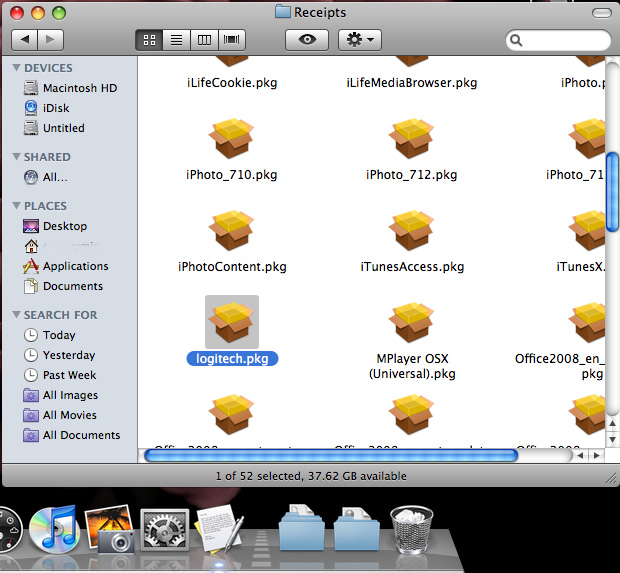Screen dimensions: 620x573
Task: Select the iTunesX package icon
Action: tap(586, 231)
